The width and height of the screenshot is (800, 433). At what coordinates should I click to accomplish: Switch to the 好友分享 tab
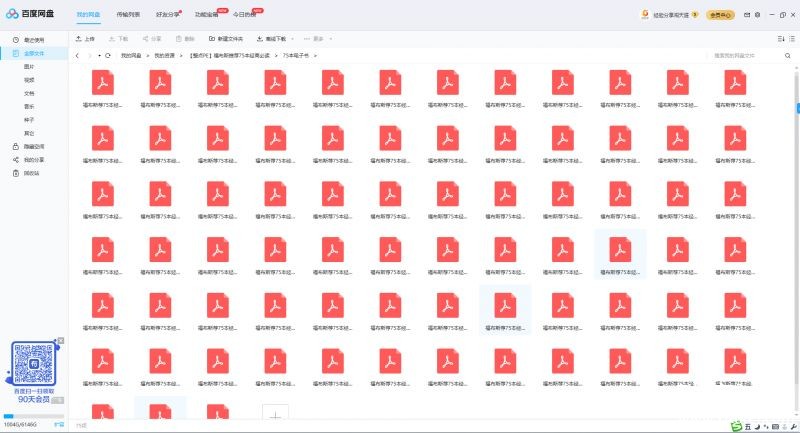pos(167,15)
